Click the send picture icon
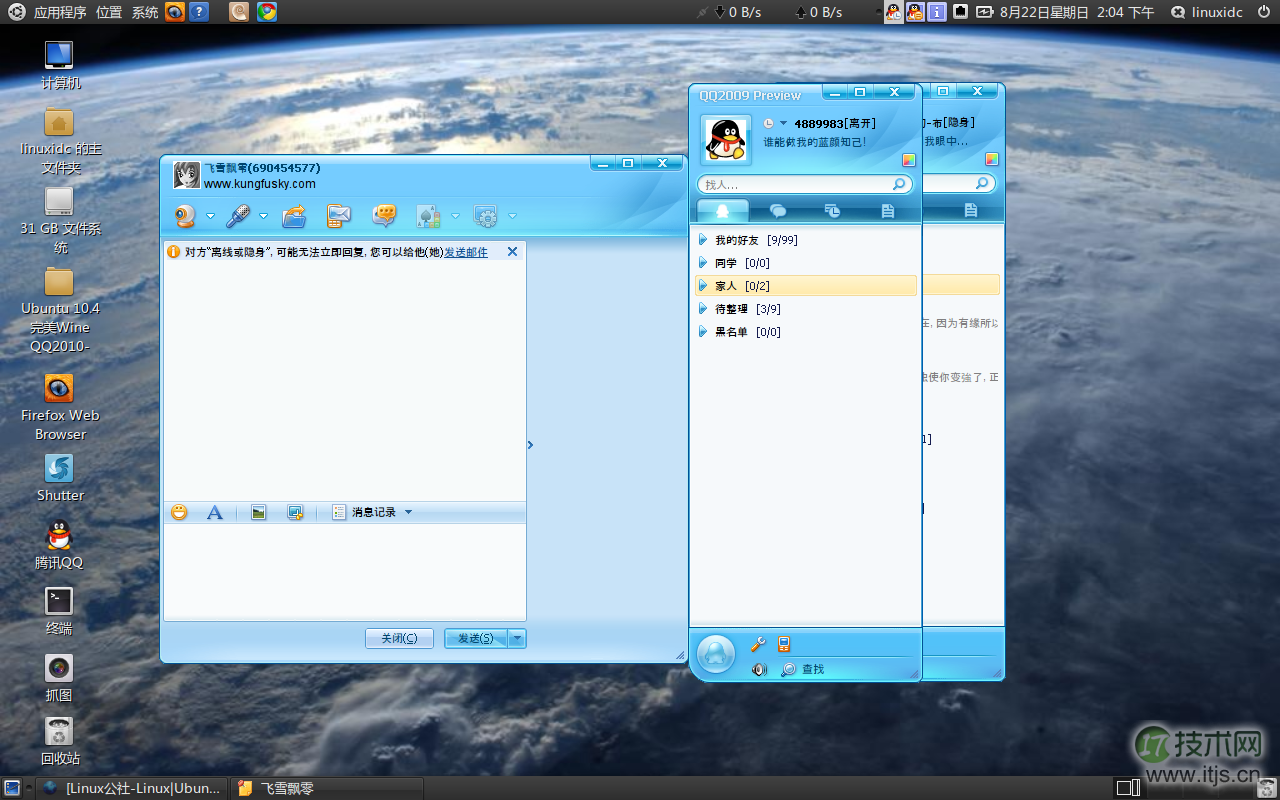Screen dimensions: 1280x800 259,512
